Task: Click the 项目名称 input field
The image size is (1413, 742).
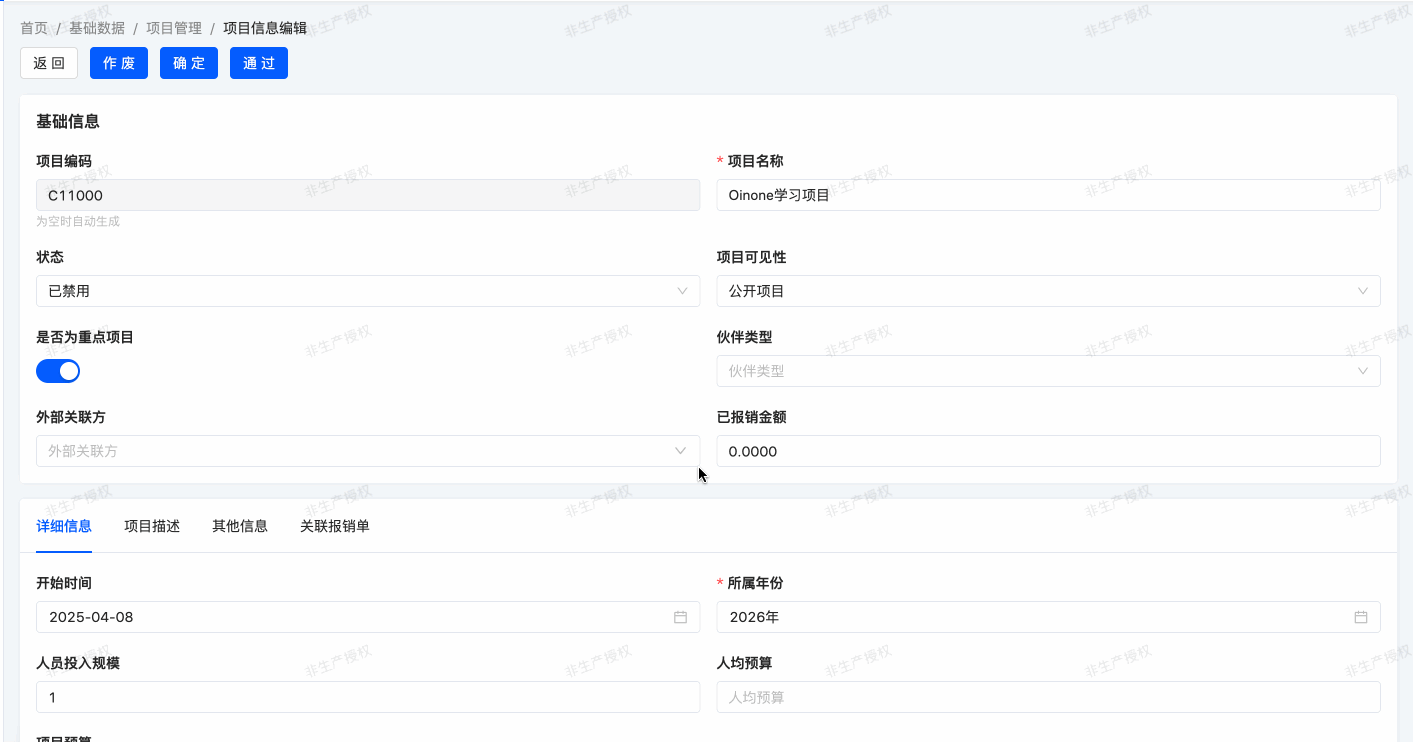Action: point(1047,195)
